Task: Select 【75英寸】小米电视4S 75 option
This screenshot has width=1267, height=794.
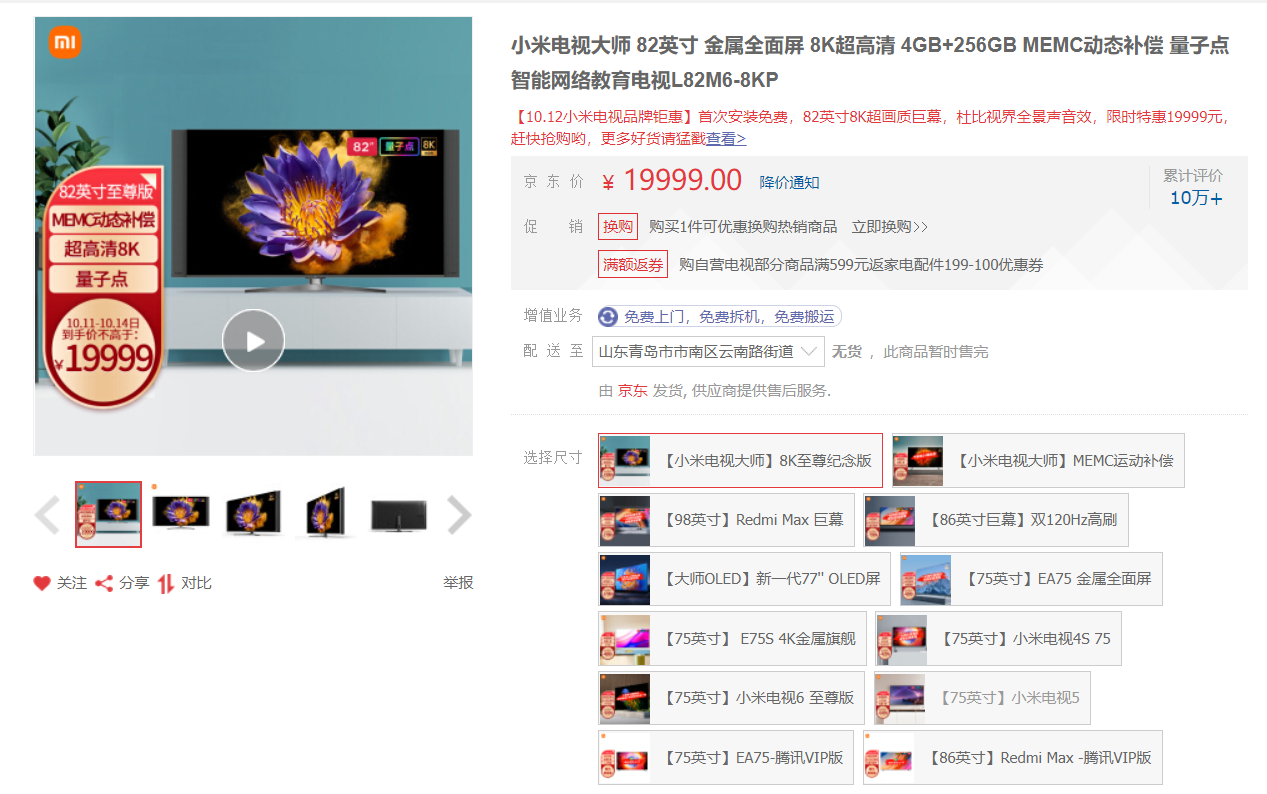Action: point(998,639)
